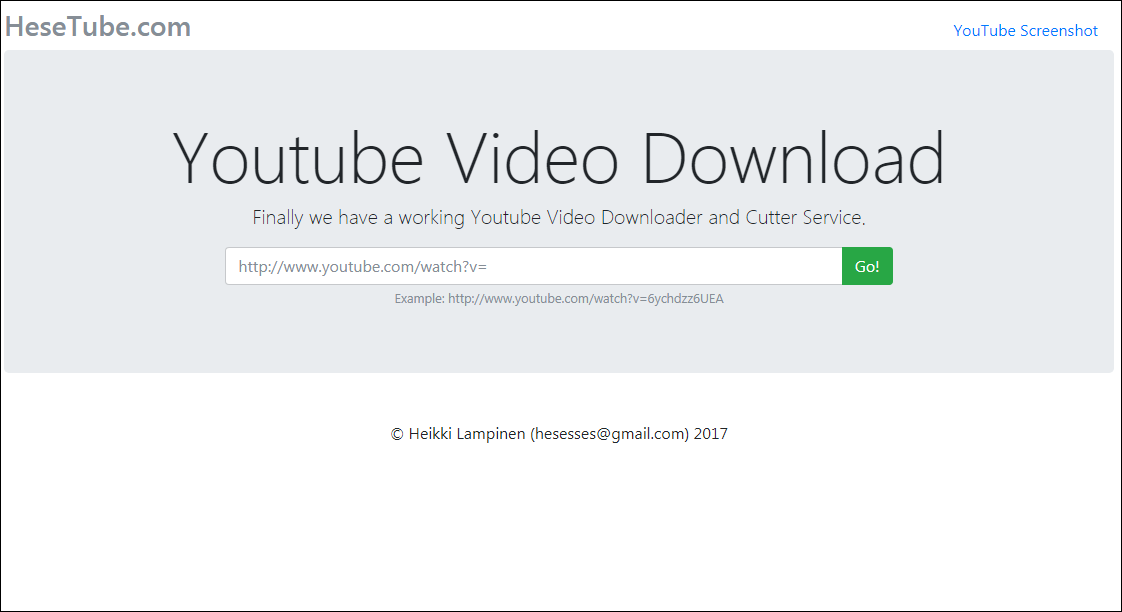Viewport: 1122px width, 612px height.
Task: Click the Youtube Video Download heading
Action: [559, 159]
